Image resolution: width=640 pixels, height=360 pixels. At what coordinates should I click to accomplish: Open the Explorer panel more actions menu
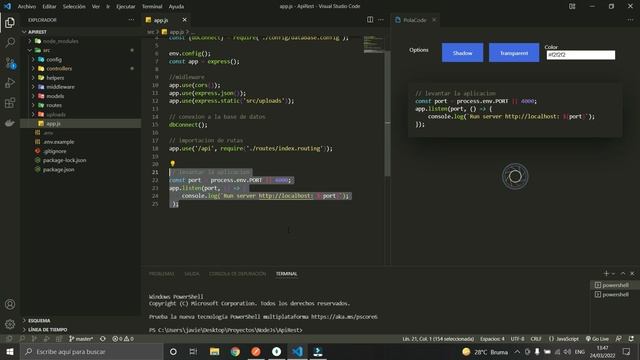131,20
